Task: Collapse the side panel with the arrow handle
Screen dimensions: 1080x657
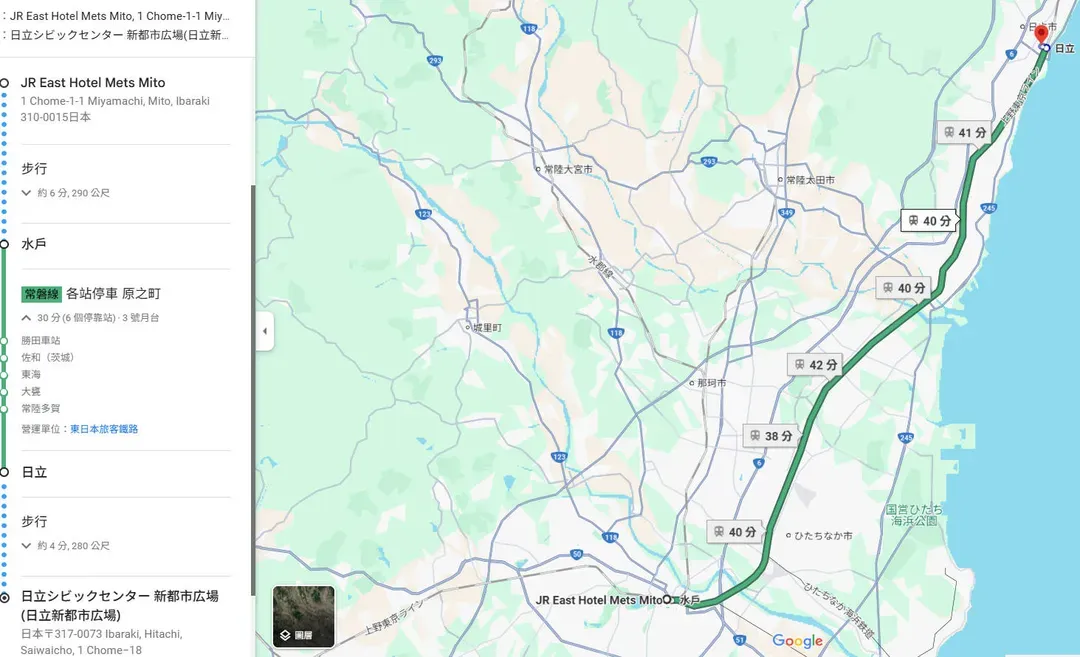Action: tap(264, 331)
